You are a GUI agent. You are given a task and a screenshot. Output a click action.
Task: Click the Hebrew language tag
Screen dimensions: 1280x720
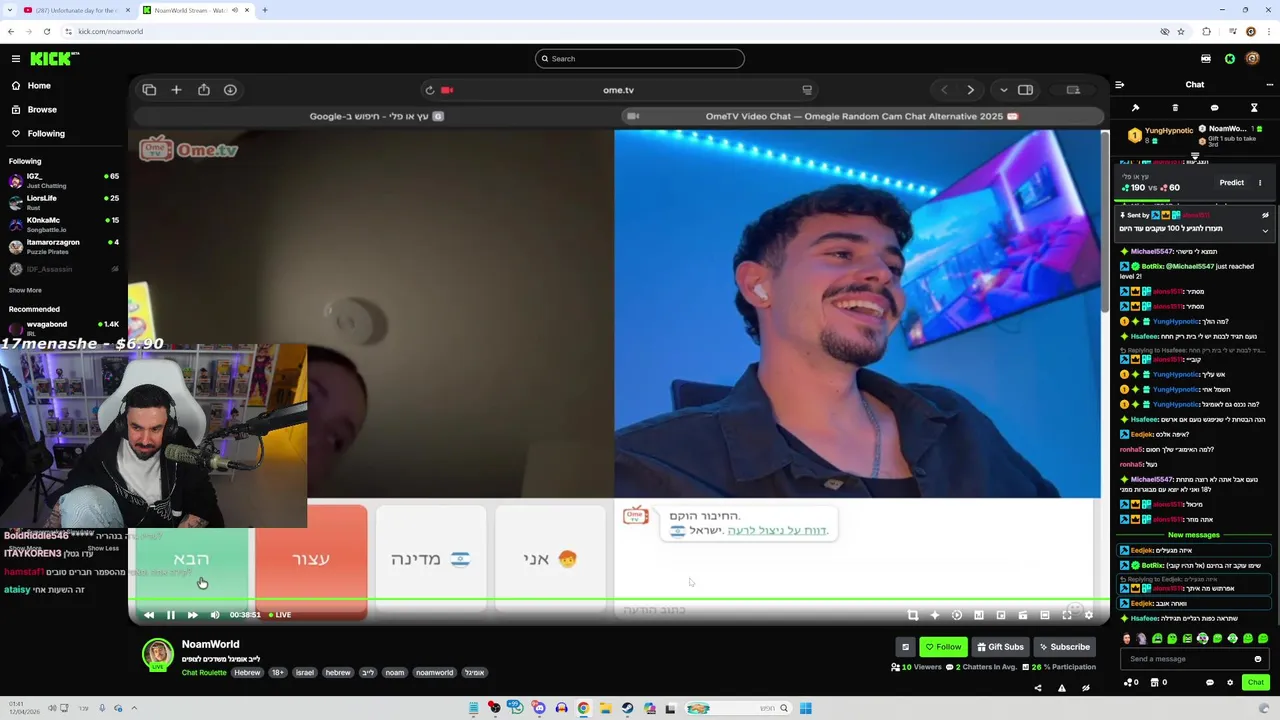point(247,673)
